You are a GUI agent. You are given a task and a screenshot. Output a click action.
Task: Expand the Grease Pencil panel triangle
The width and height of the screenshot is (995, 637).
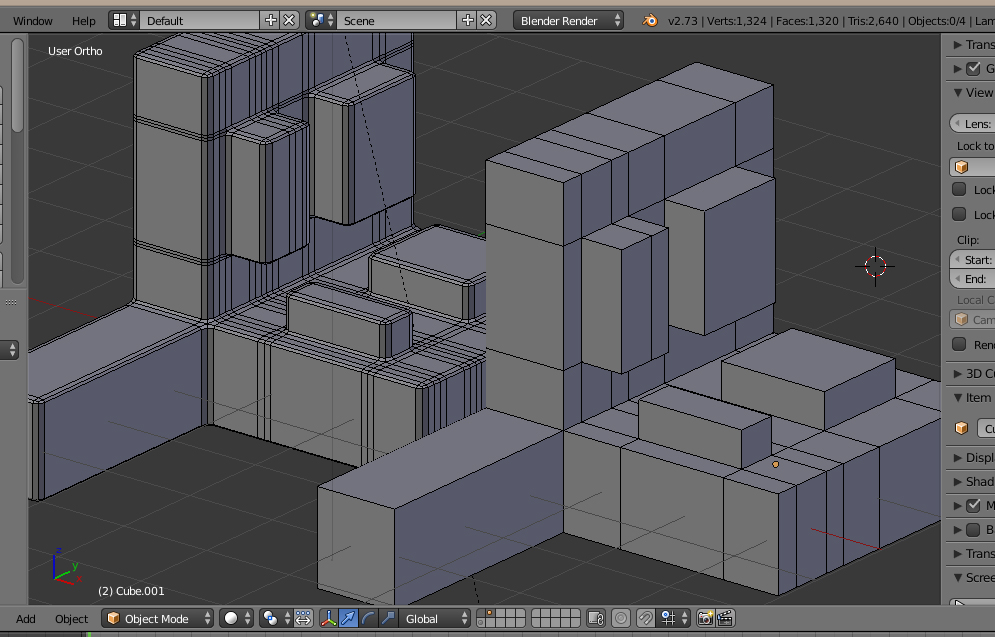tap(958, 69)
